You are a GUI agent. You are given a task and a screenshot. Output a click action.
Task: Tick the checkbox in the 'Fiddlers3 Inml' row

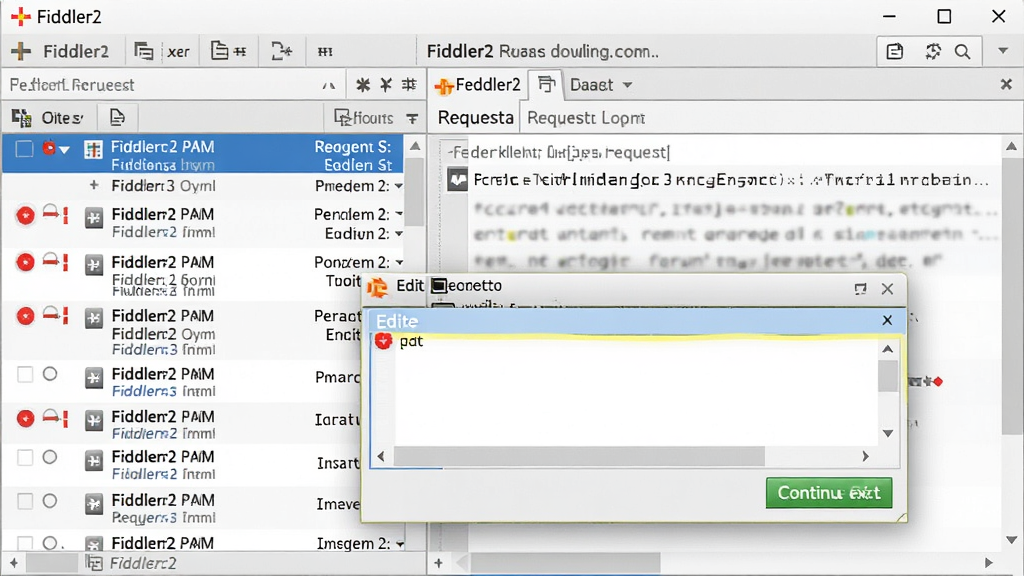[x=25, y=374]
